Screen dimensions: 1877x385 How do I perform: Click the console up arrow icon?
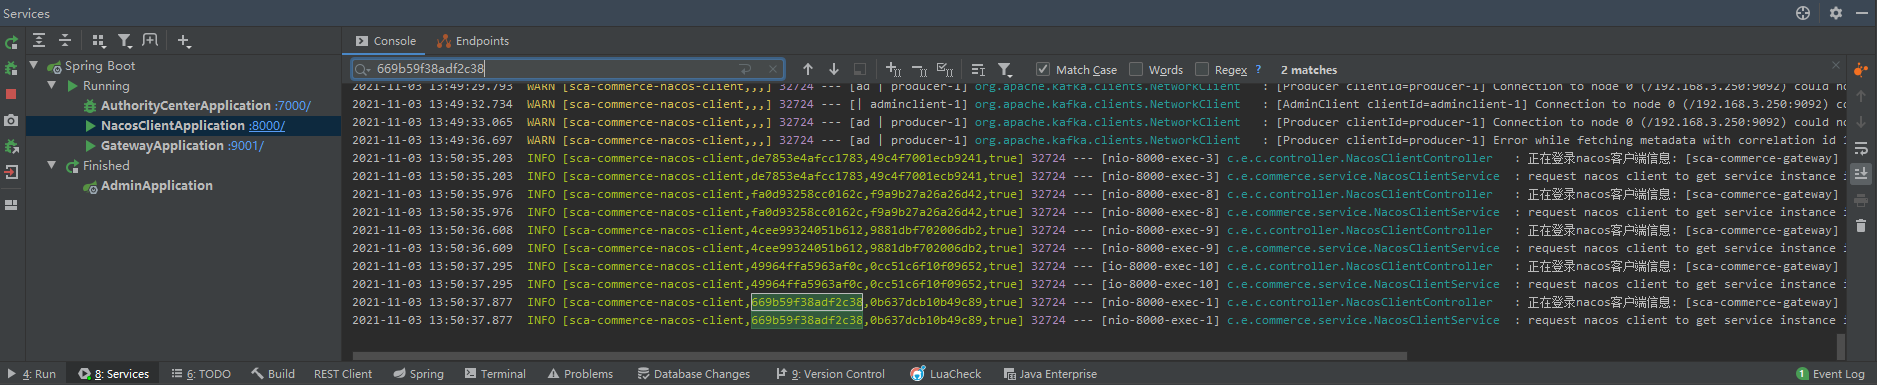(x=1861, y=96)
